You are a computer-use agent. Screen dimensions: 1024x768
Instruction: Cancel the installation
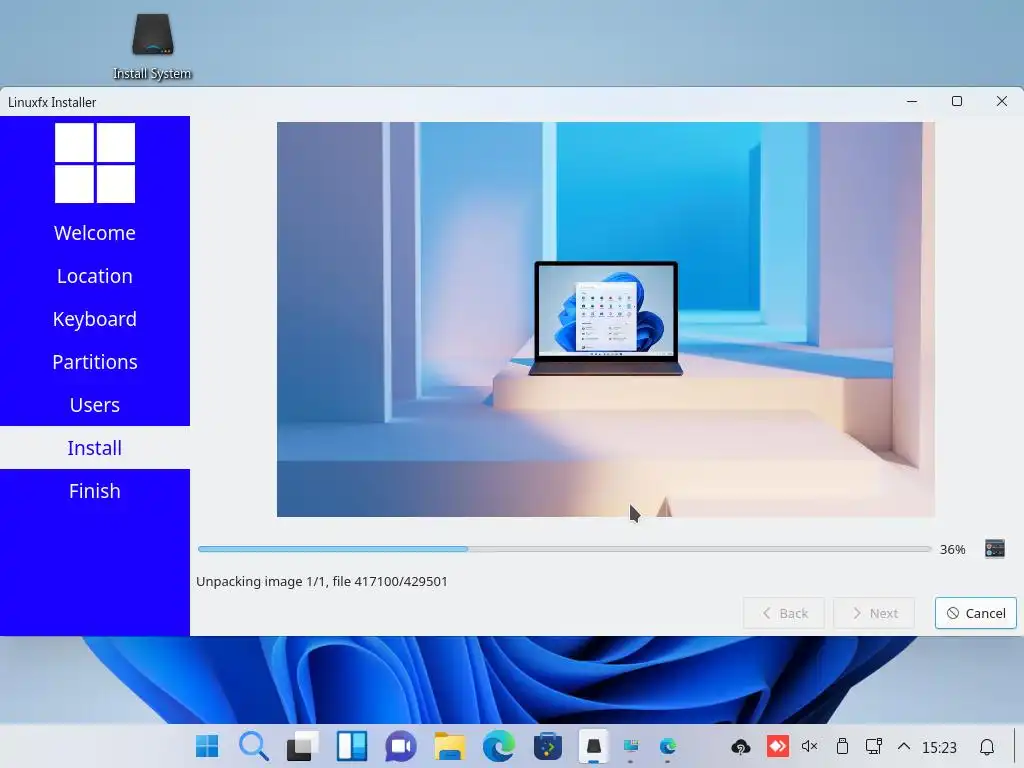click(976, 613)
